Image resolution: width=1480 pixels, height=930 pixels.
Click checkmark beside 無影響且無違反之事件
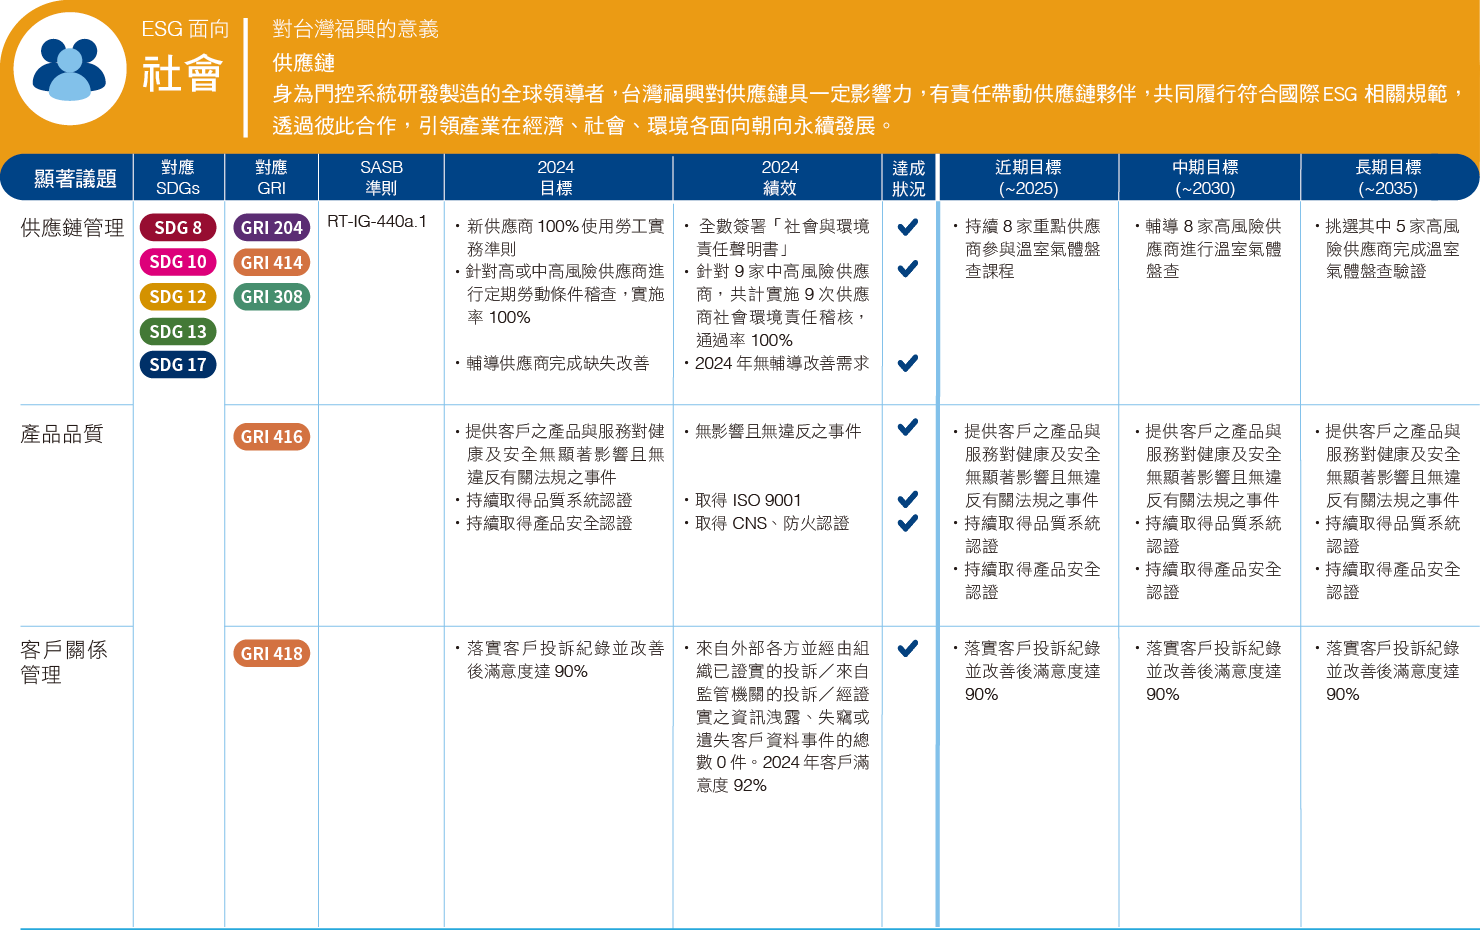pyautogui.click(x=908, y=427)
